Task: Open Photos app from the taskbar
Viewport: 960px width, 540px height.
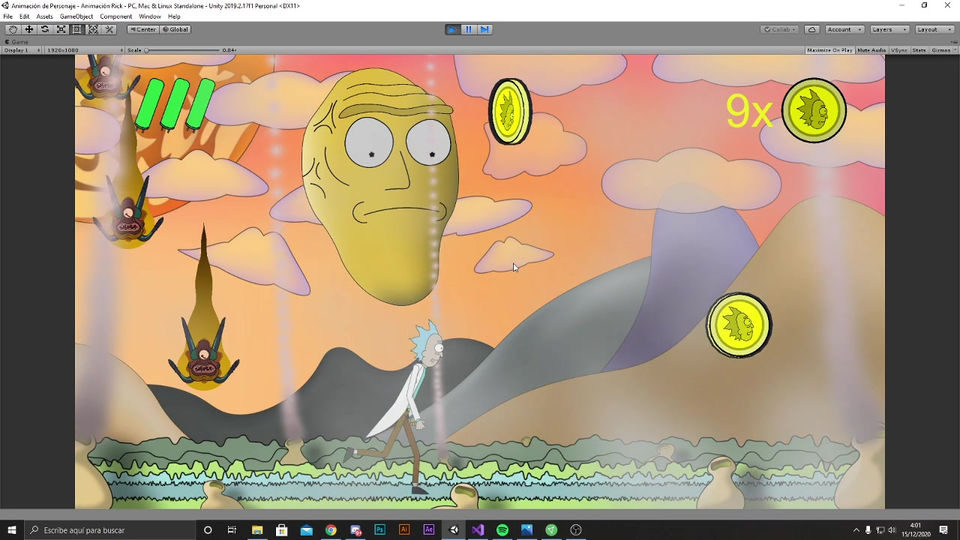Action: coord(527,530)
